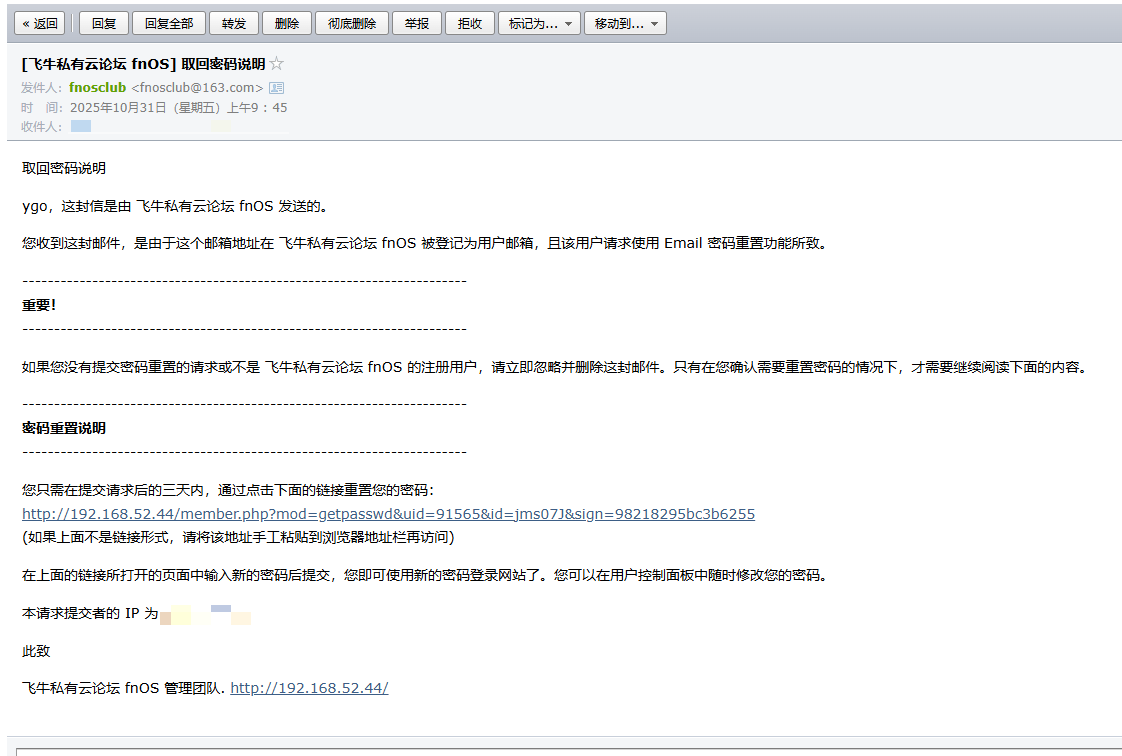
Task: Reject the sender with 拒收
Action: [x=469, y=24]
